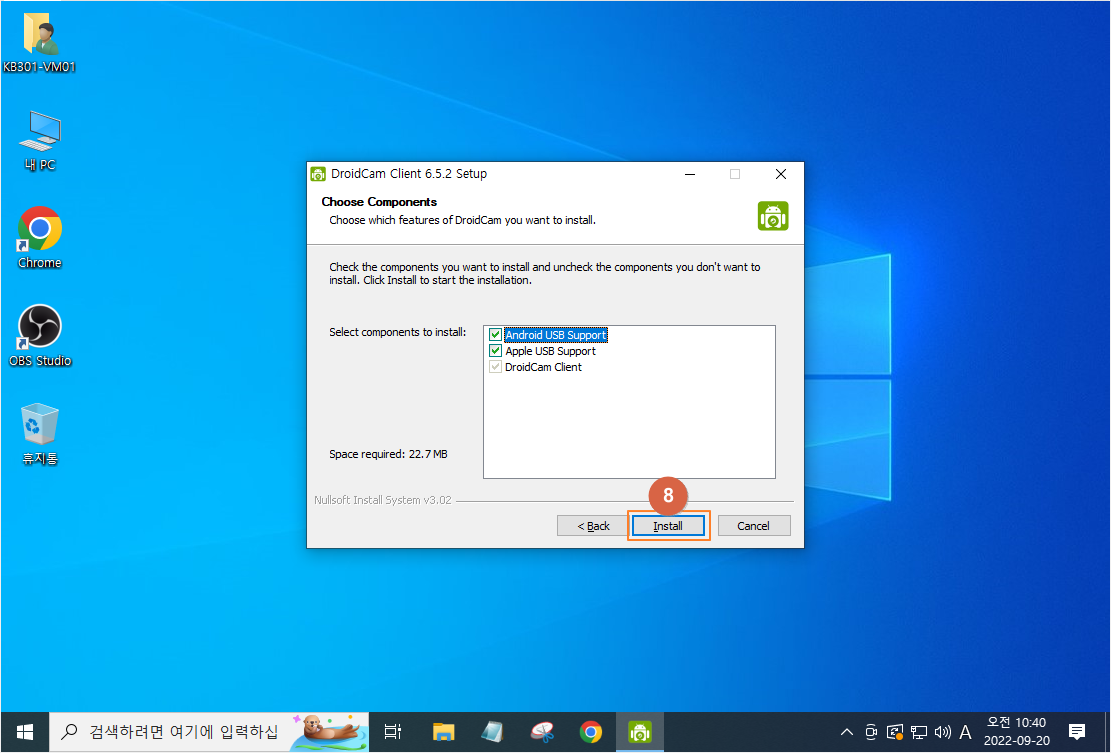Close the DroidCam setup window

(780, 174)
